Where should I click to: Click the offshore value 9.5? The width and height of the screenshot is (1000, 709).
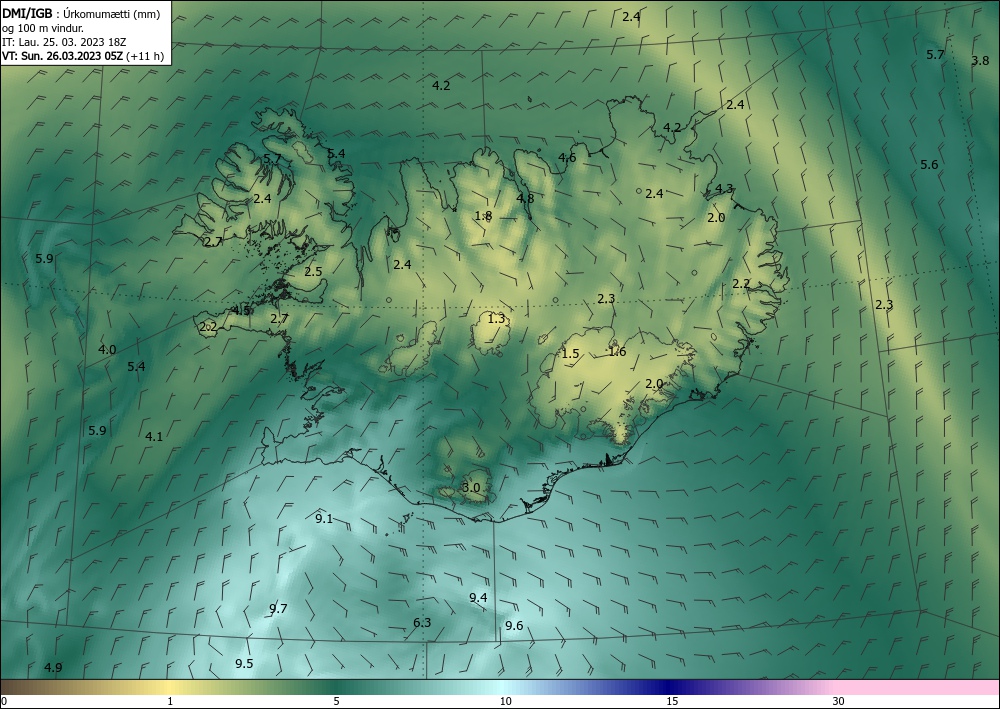[244, 664]
